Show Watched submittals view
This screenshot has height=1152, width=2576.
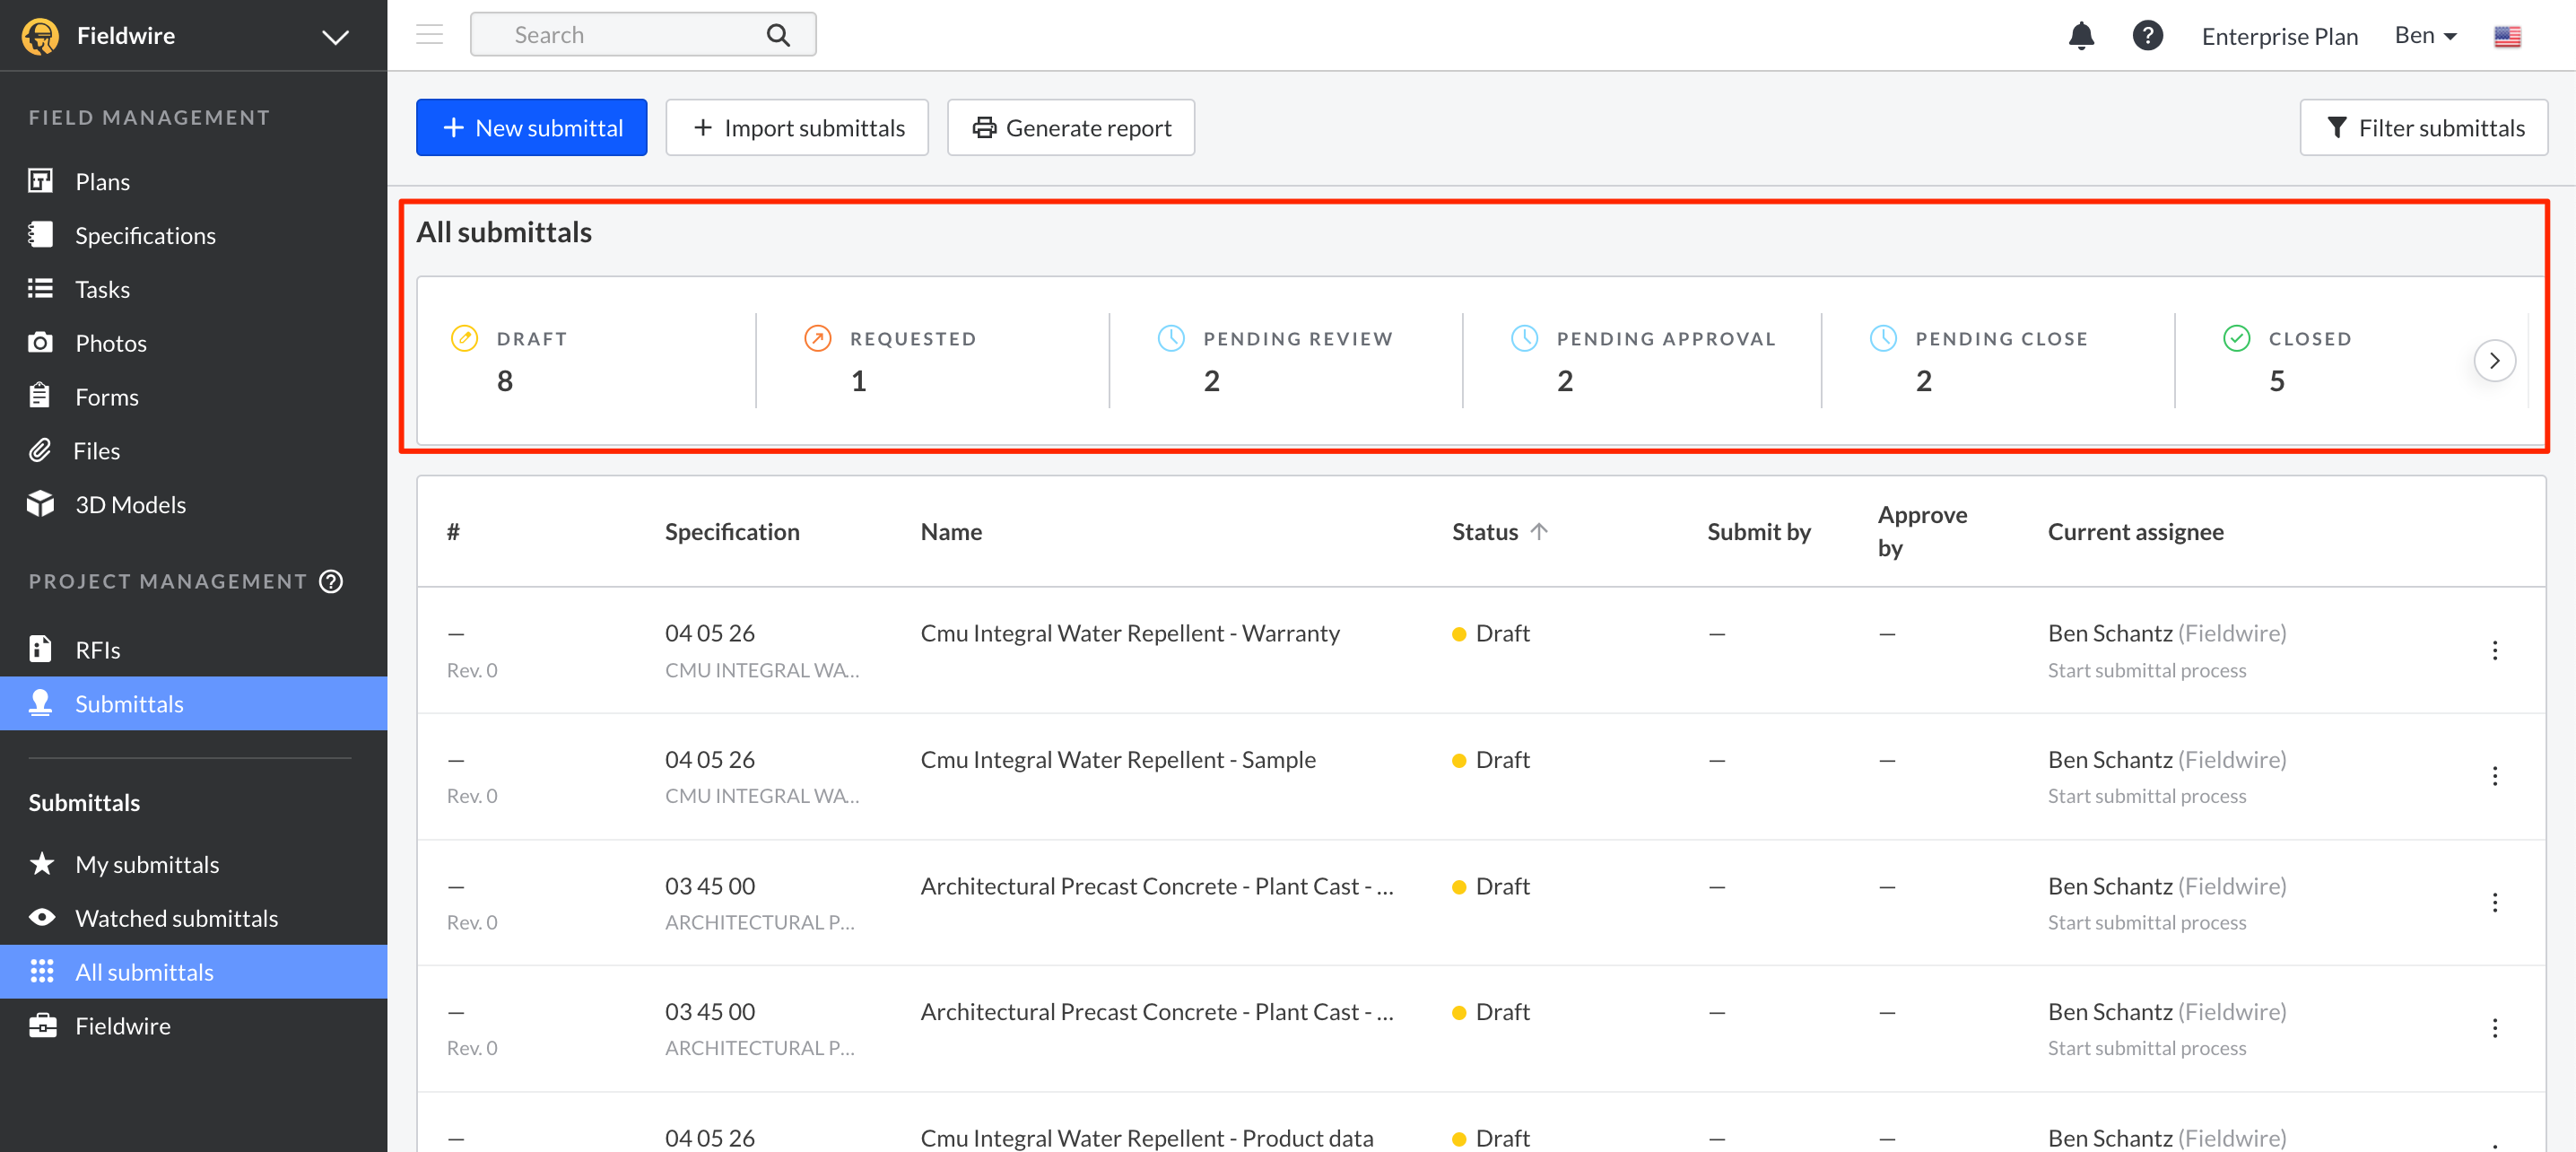pos(193,918)
